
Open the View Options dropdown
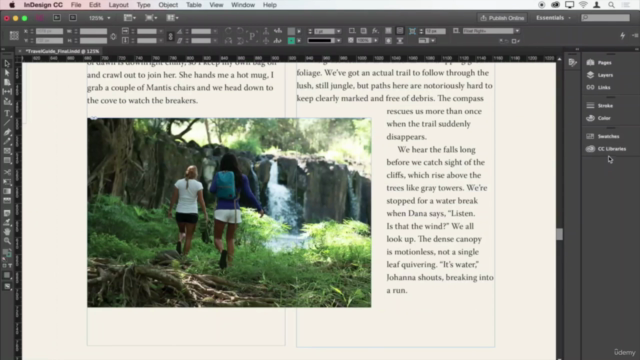[x=130, y=18]
